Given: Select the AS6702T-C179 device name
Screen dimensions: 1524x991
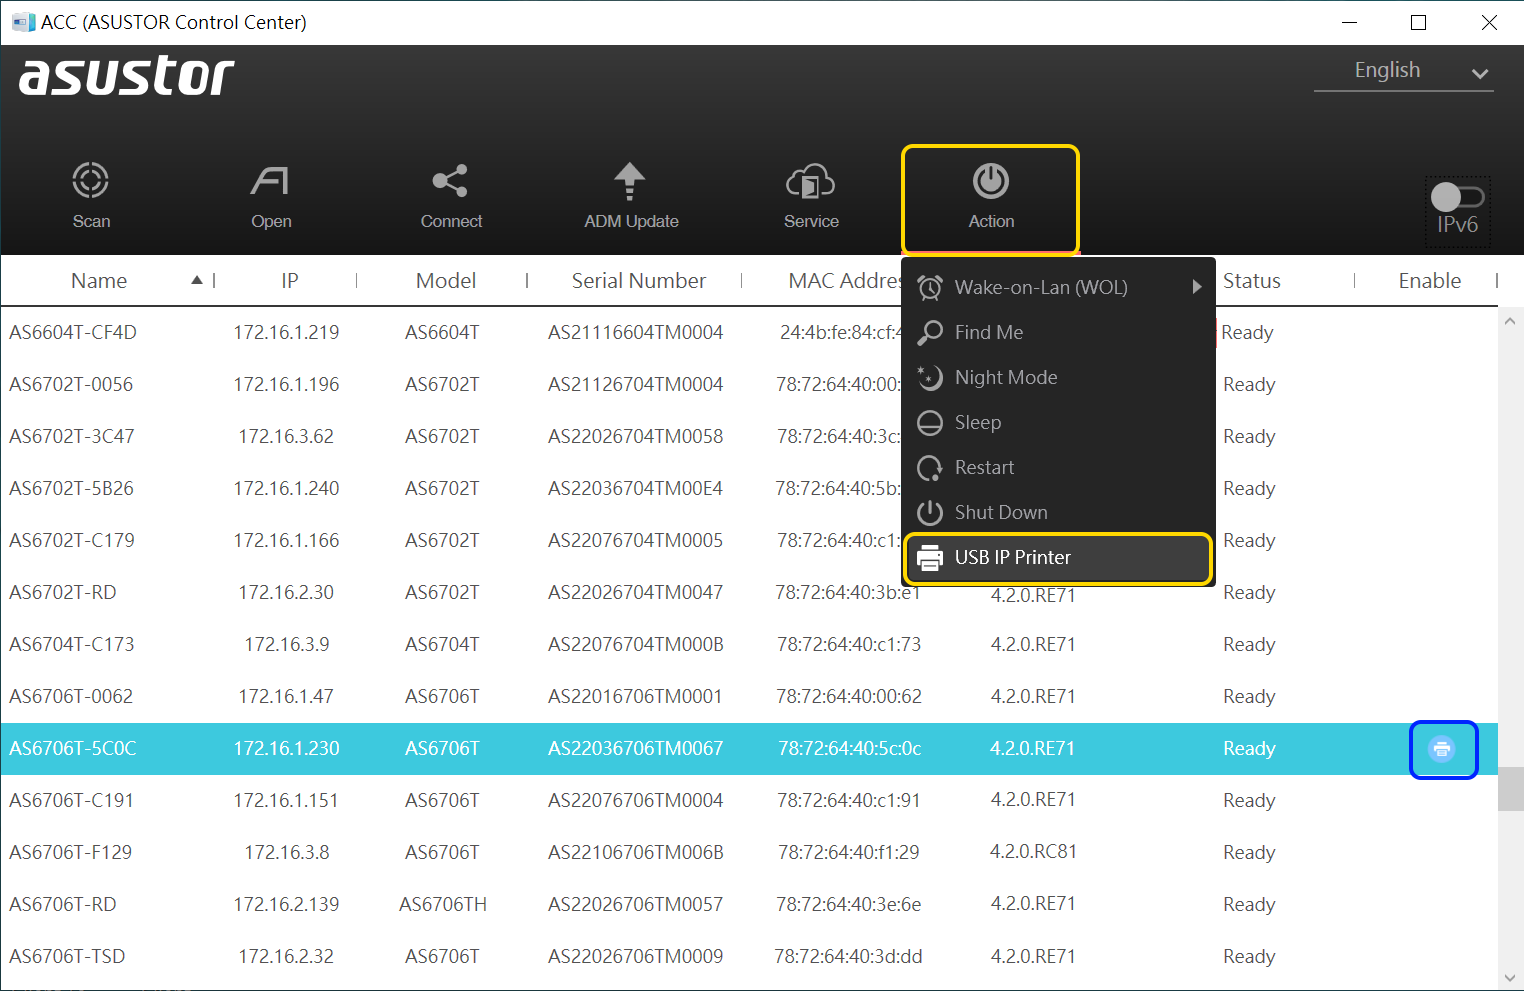Looking at the screenshot, I should click(72, 541).
